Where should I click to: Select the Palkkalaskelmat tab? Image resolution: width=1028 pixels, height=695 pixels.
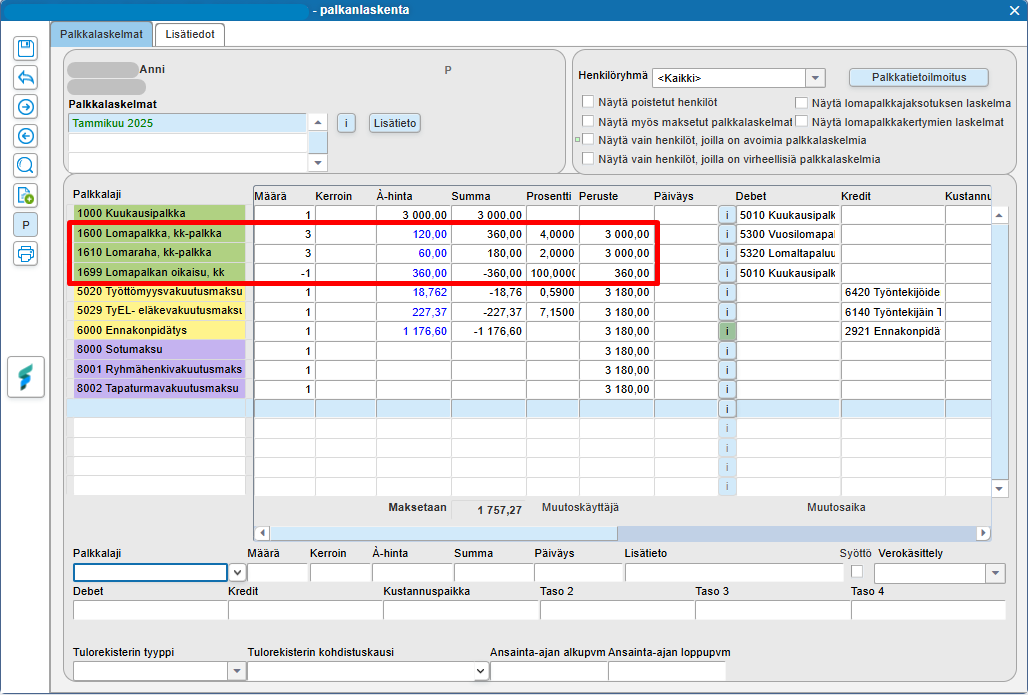click(101, 34)
